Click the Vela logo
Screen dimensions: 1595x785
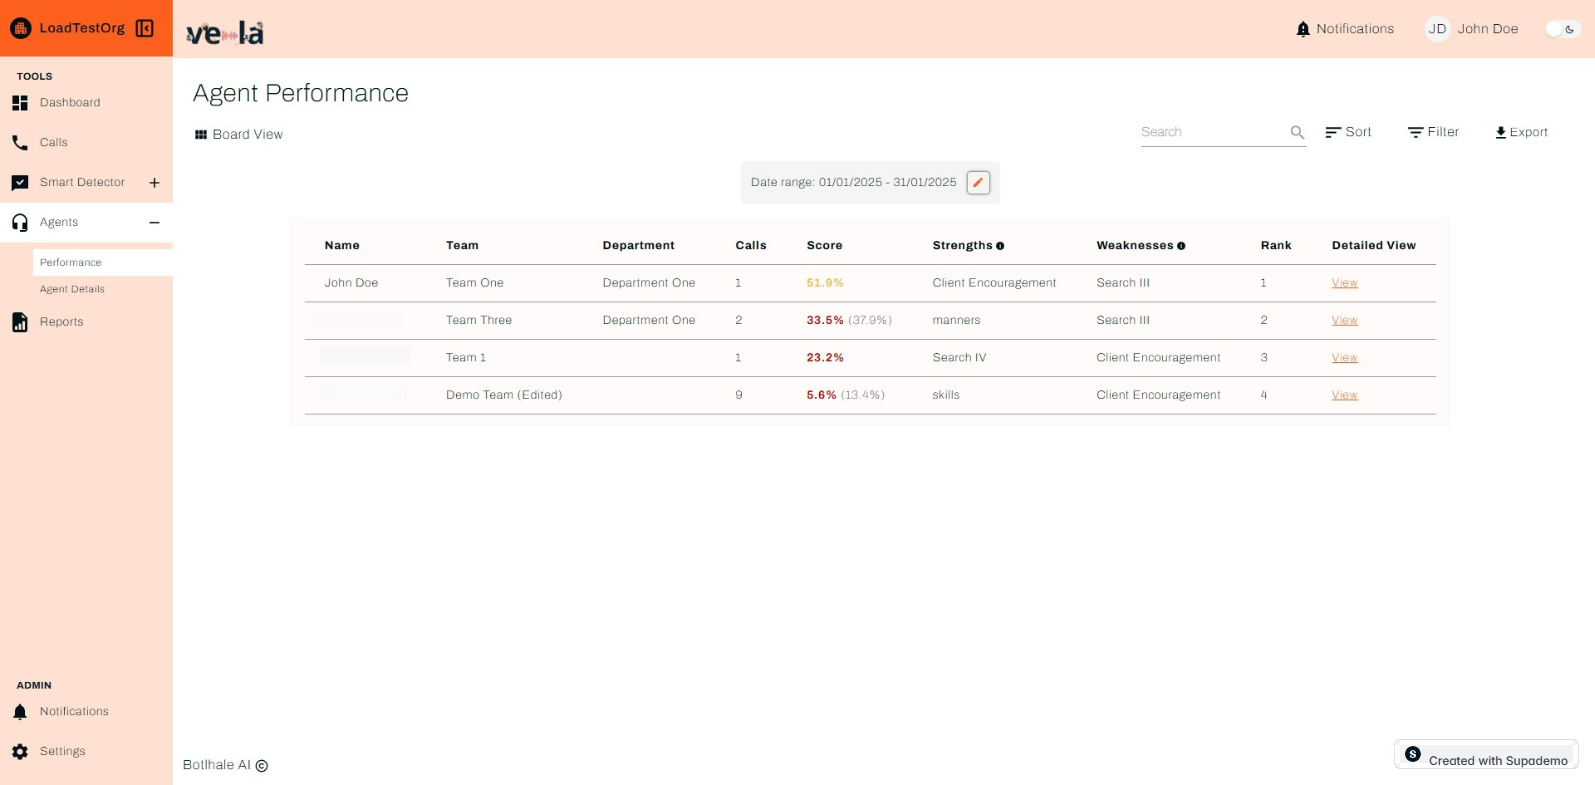tap(225, 34)
